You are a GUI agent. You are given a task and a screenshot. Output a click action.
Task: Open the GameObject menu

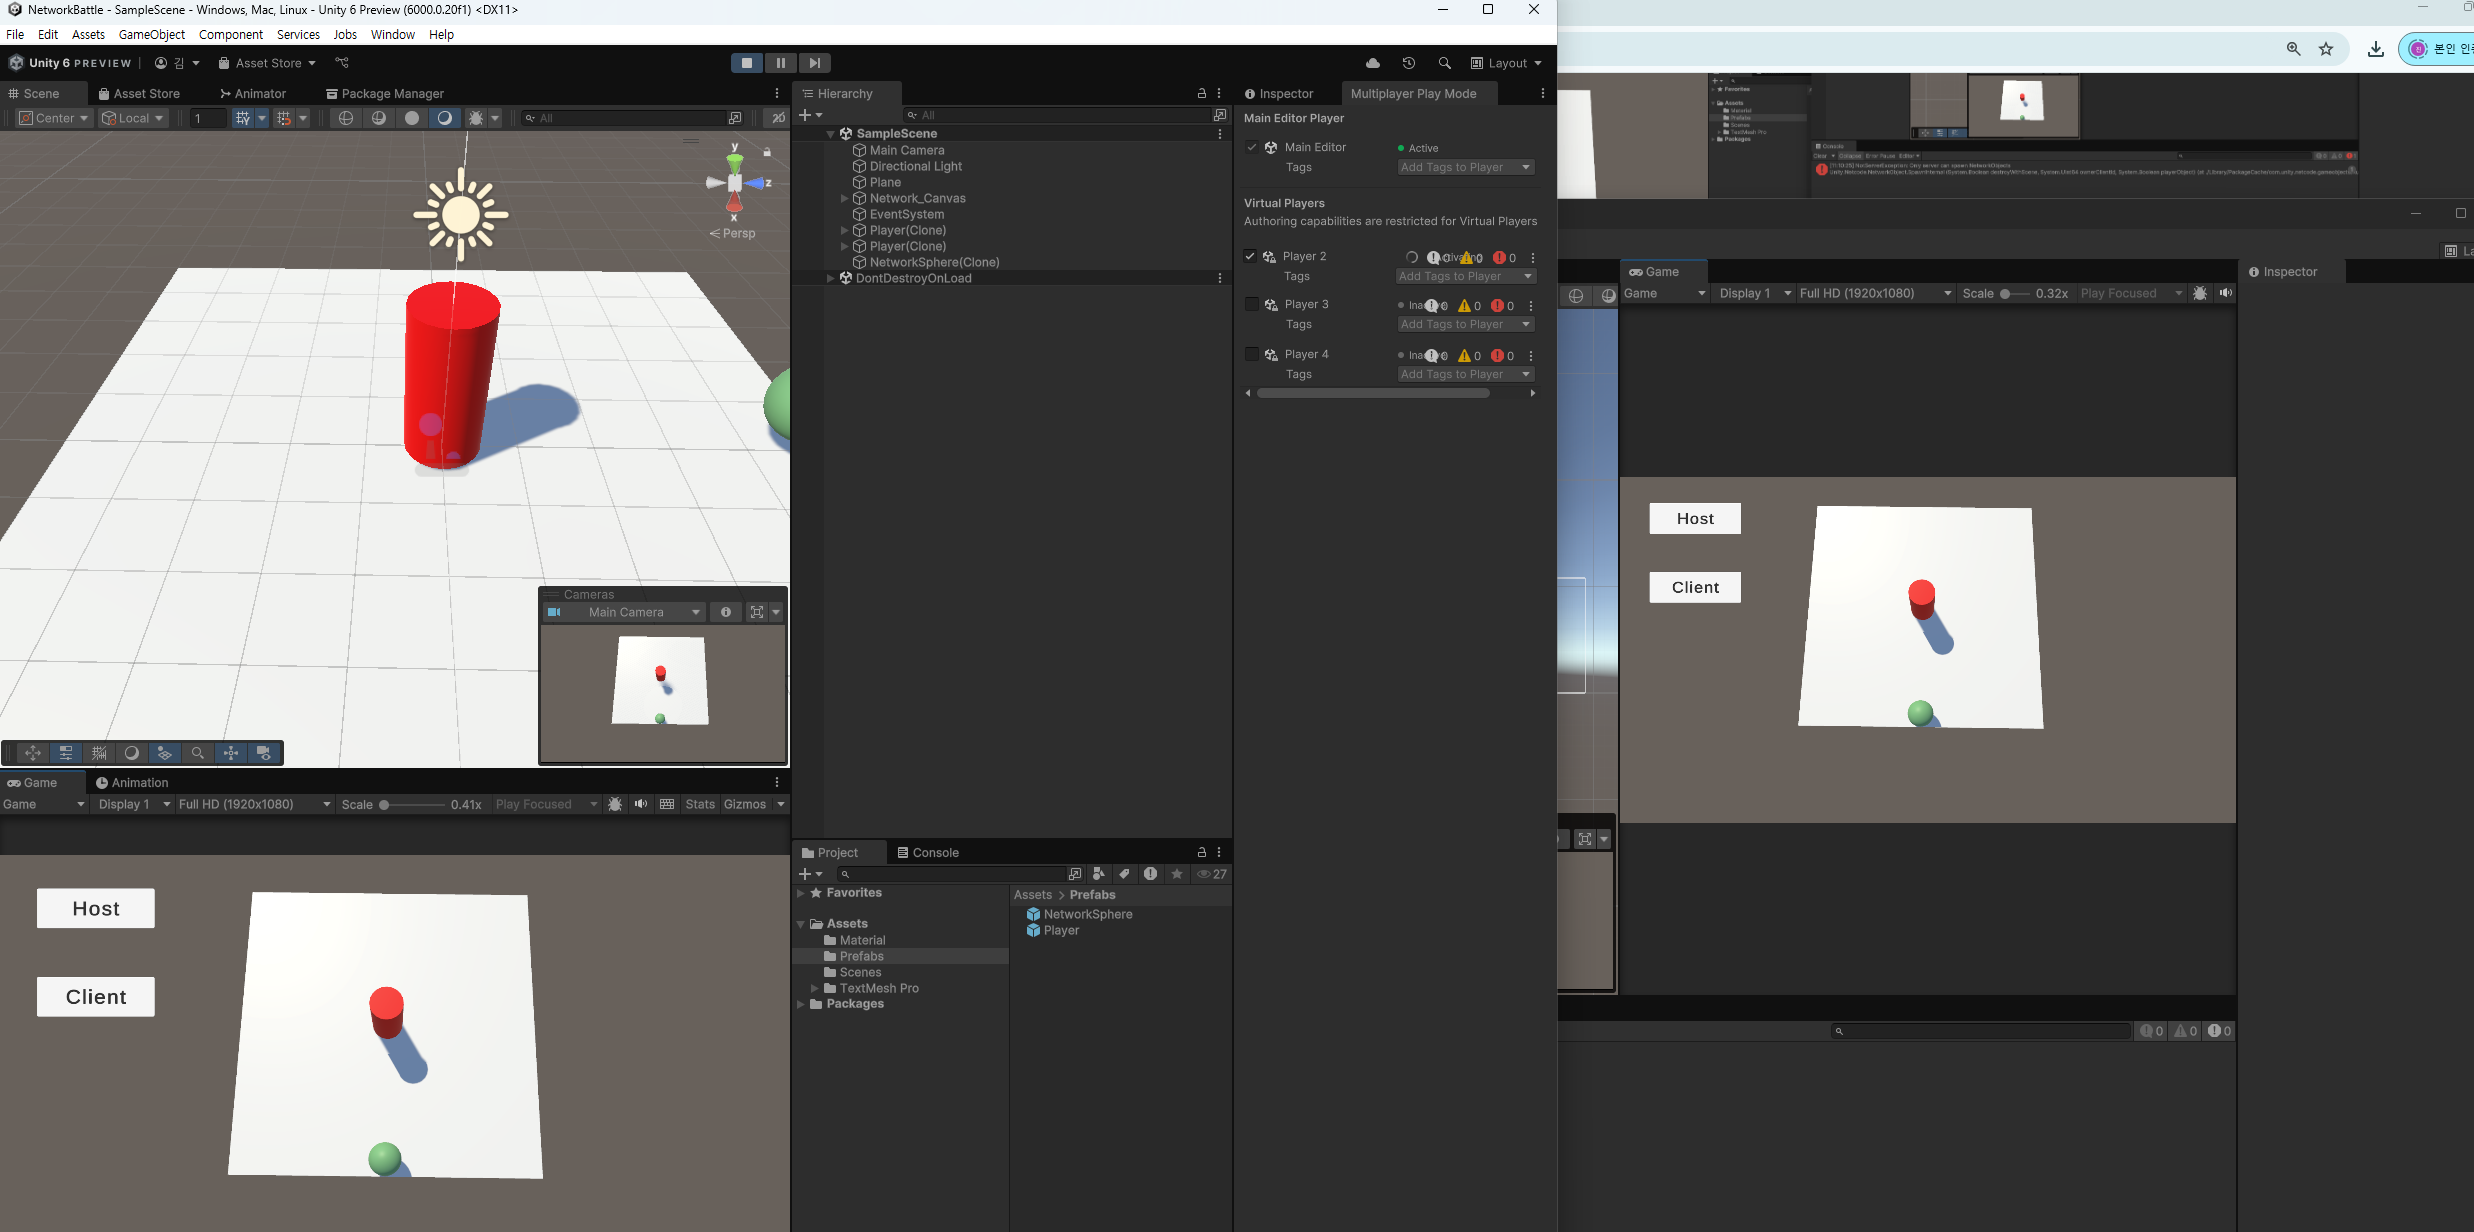pyautogui.click(x=151, y=34)
